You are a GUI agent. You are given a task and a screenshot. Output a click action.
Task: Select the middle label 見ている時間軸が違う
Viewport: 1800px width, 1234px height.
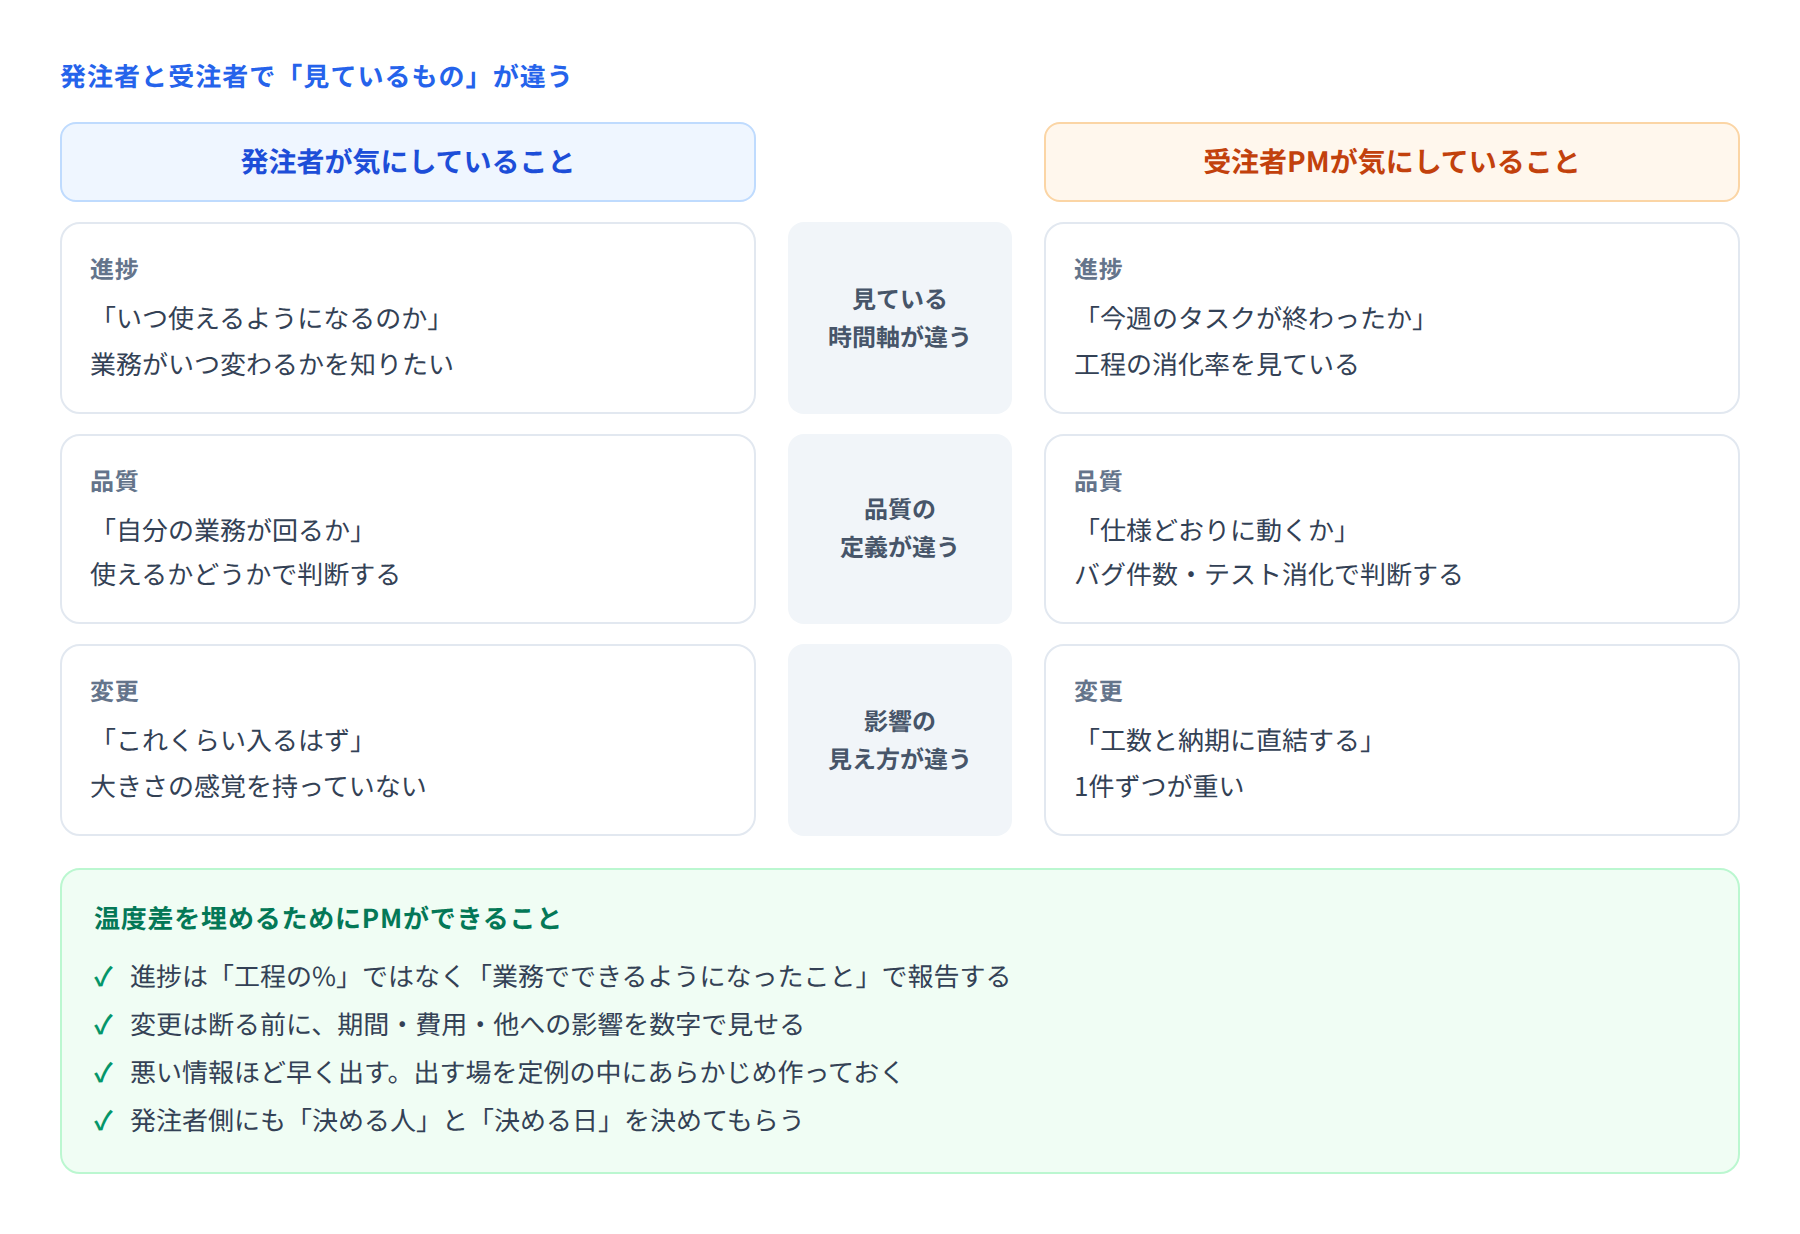[x=900, y=318]
